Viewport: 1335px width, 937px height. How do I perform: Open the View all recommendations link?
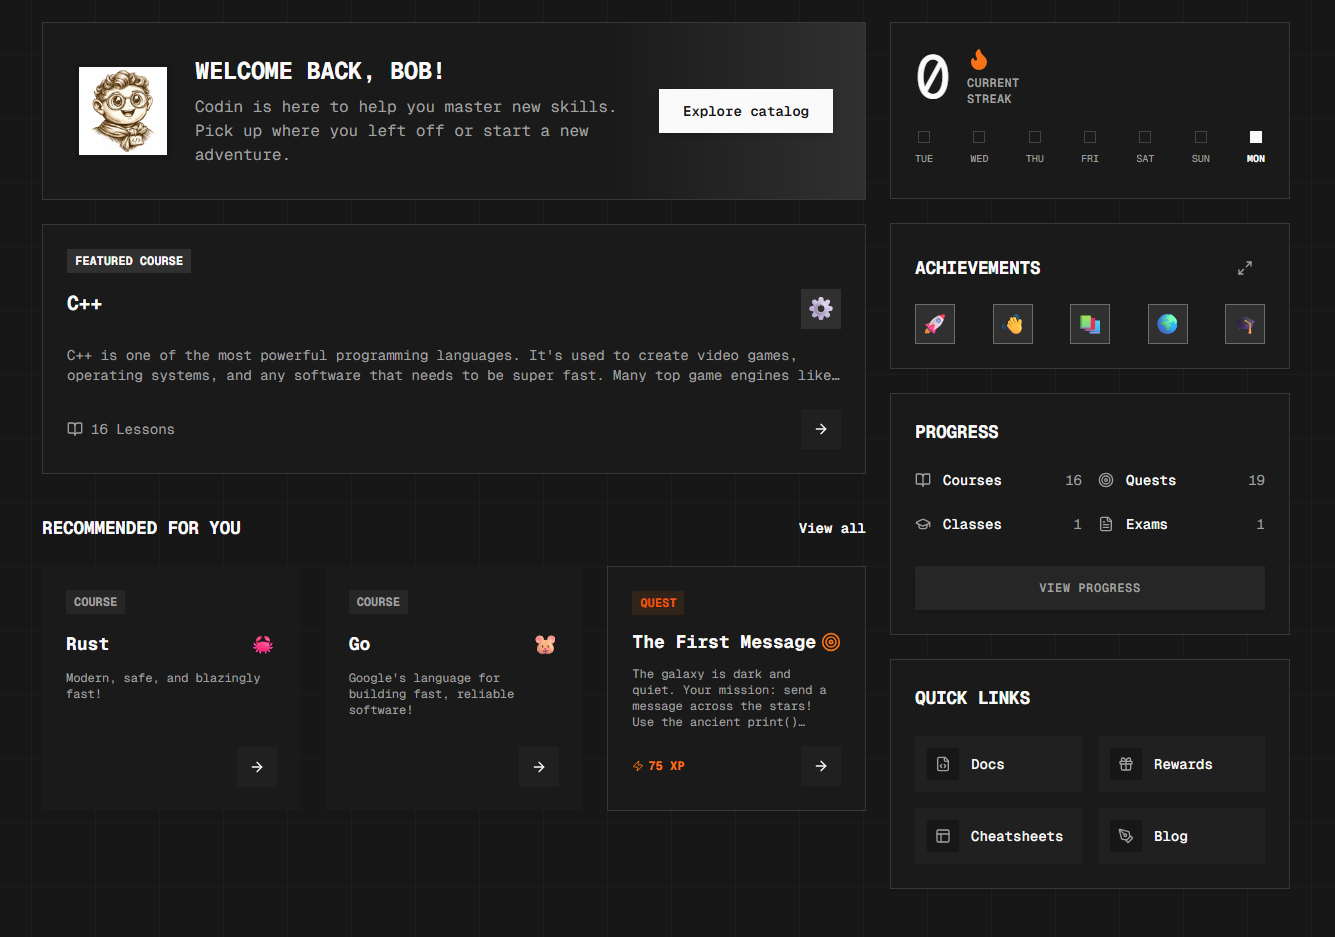click(832, 528)
